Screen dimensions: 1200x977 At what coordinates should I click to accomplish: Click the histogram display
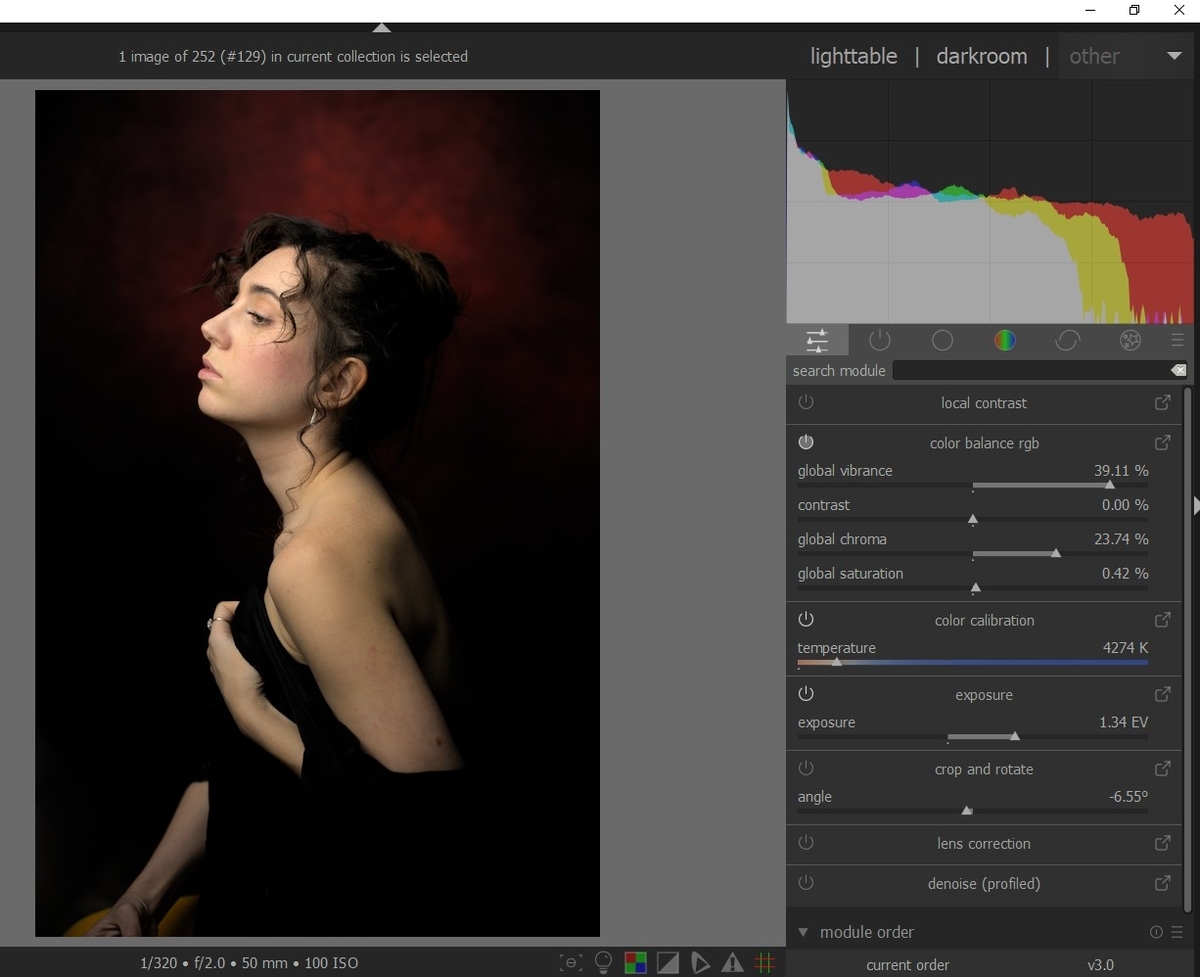pyautogui.click(x=991, y=202)
